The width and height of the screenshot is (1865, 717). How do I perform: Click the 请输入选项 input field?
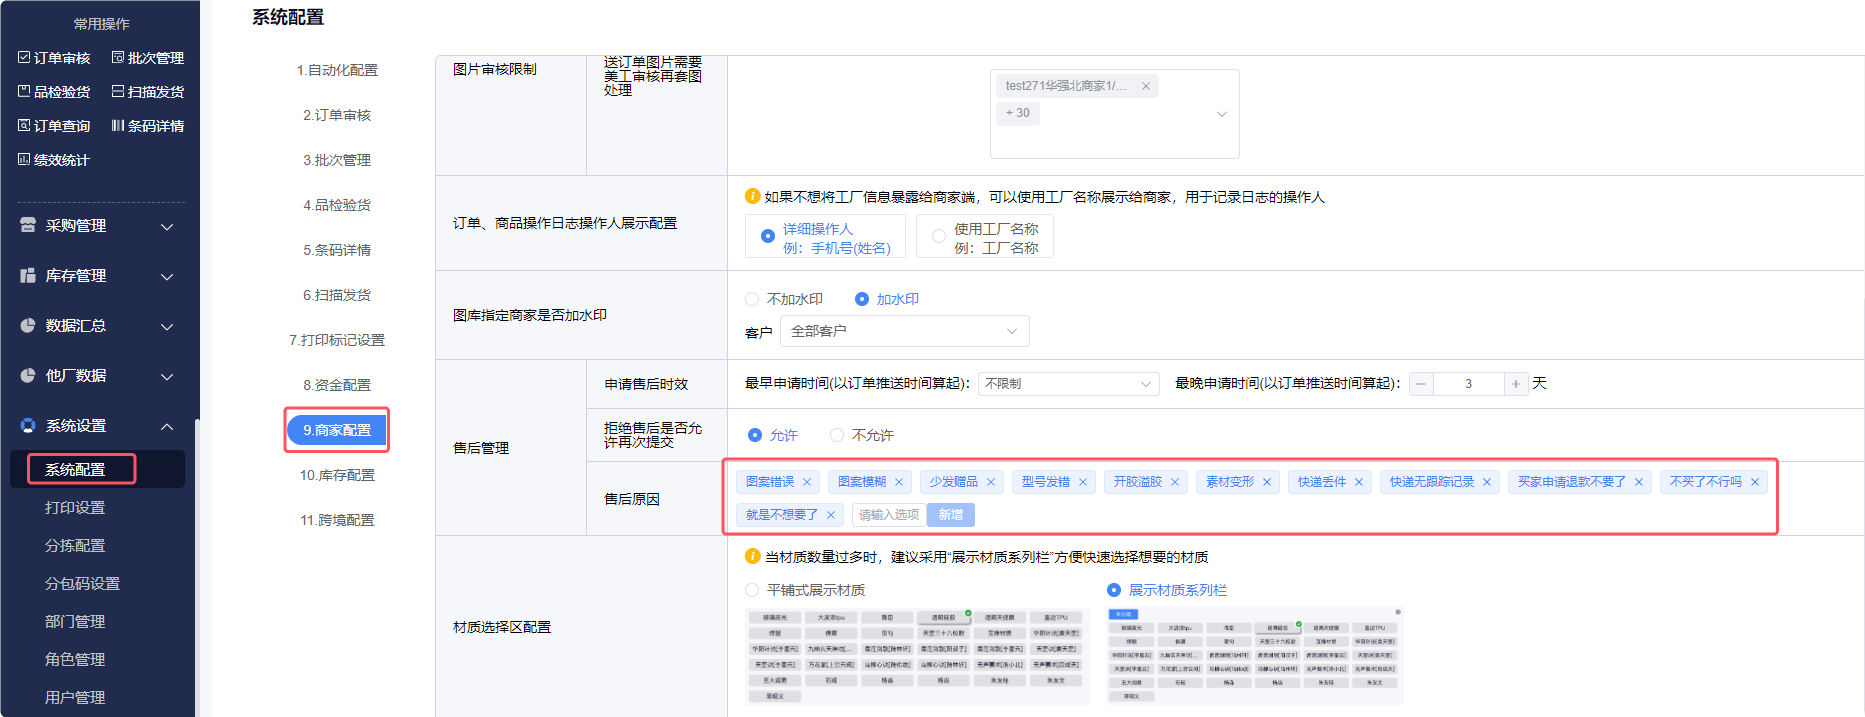click(888, 515)
